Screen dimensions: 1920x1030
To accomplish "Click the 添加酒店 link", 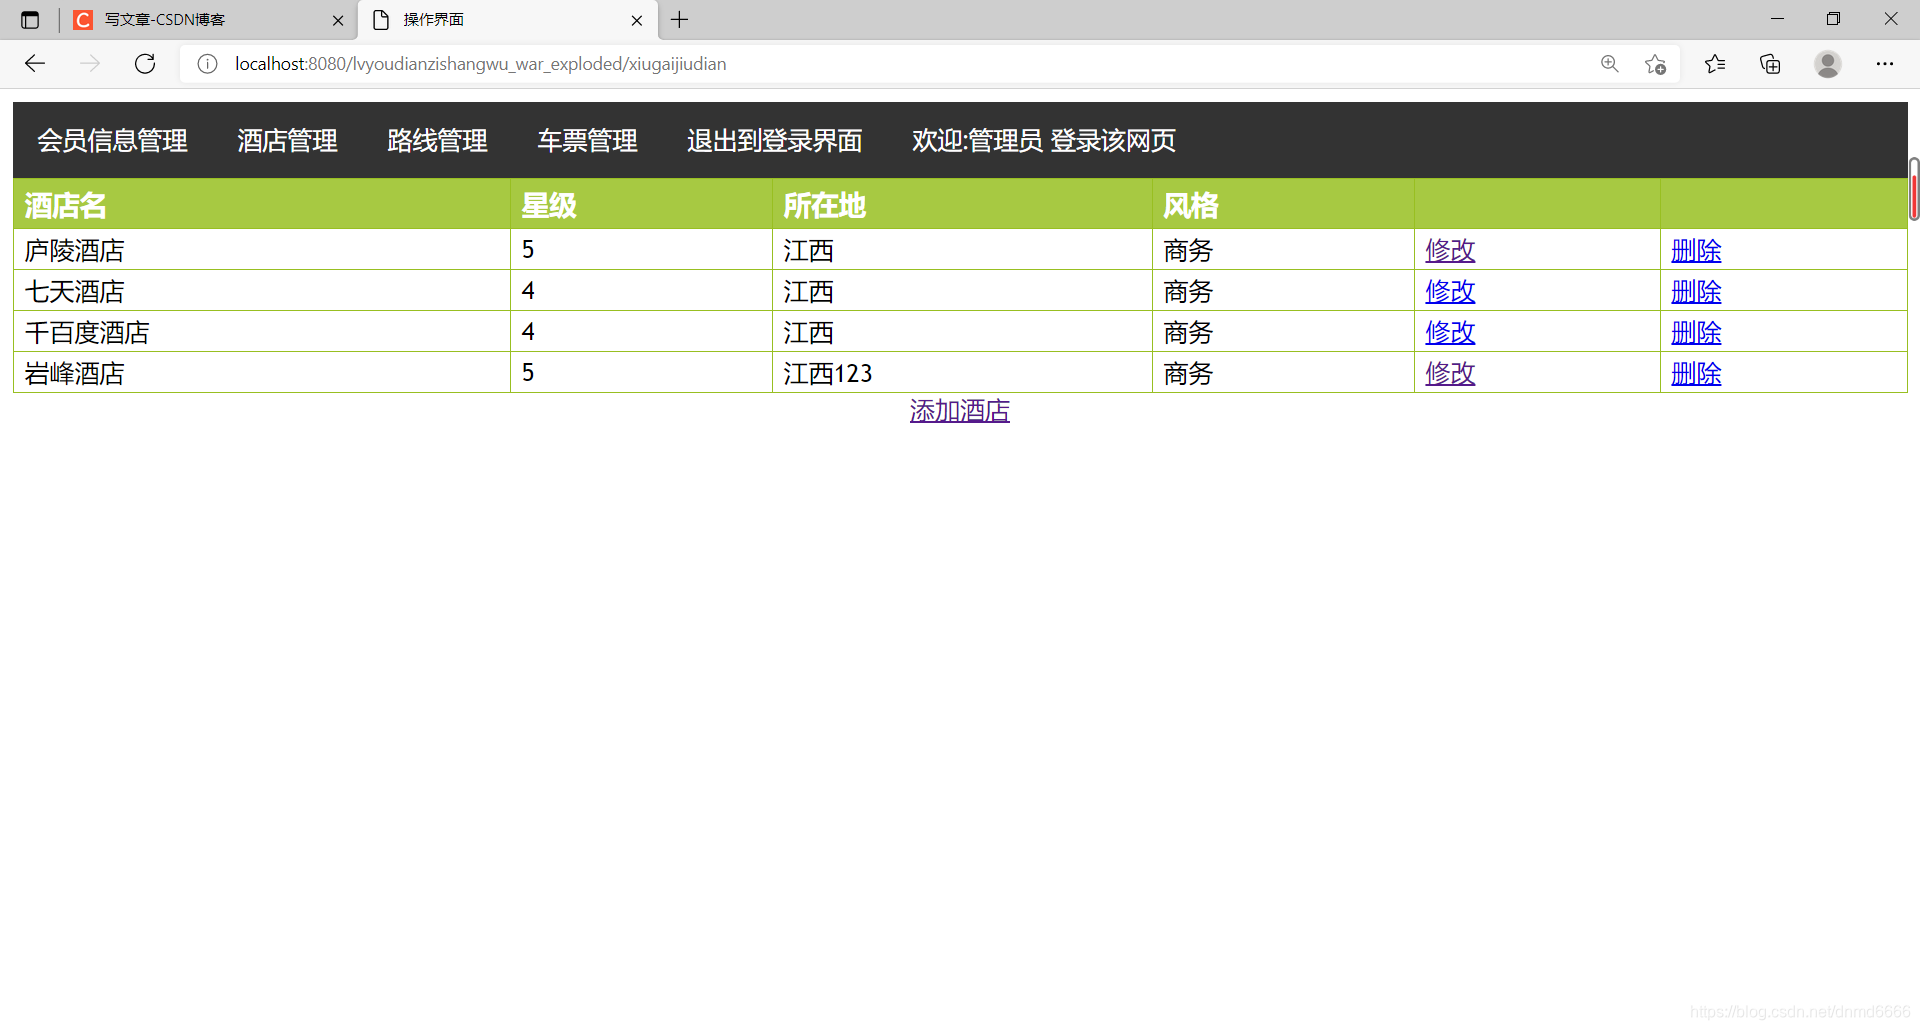I will pyautogui.click(x=960, y=411).
